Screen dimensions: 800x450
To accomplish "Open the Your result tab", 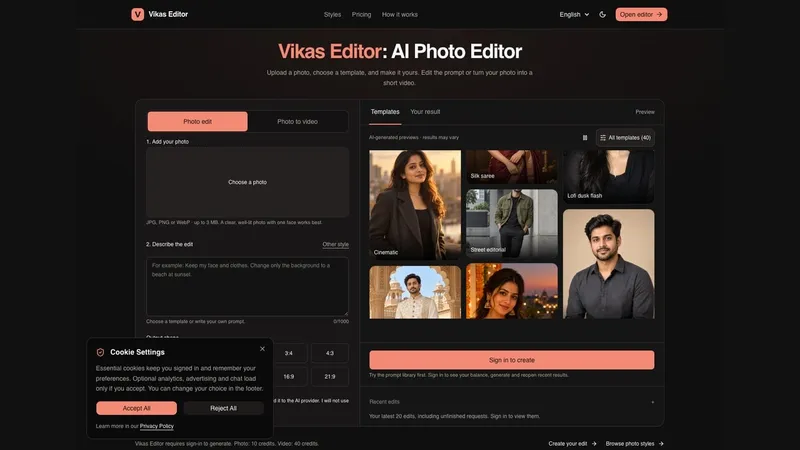I will (425, 112).
